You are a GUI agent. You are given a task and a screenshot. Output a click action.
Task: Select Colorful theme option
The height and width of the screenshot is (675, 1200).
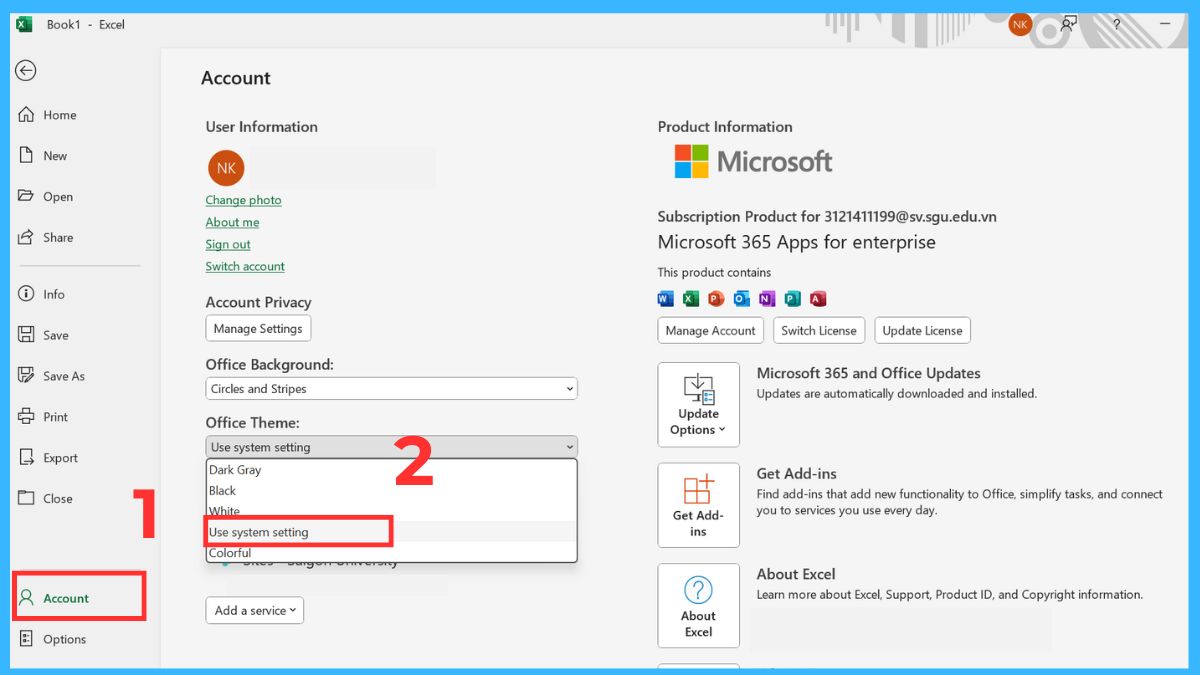pyautogui.click(x=391, y=552)
